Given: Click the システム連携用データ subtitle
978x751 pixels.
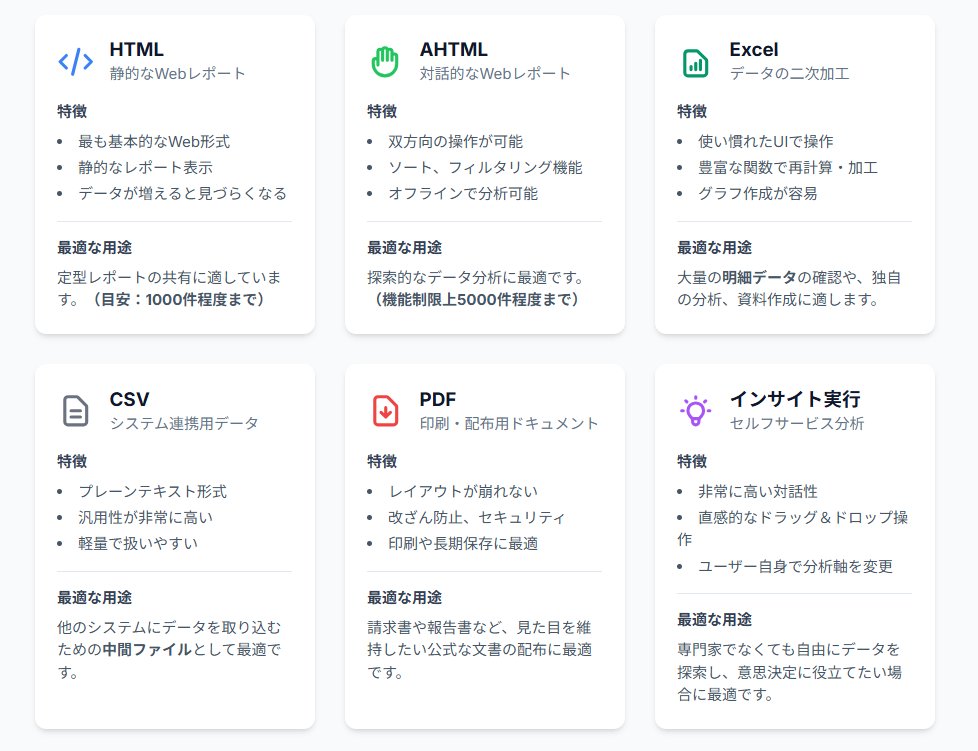Looking at the screenshot, I should (184, 423).
